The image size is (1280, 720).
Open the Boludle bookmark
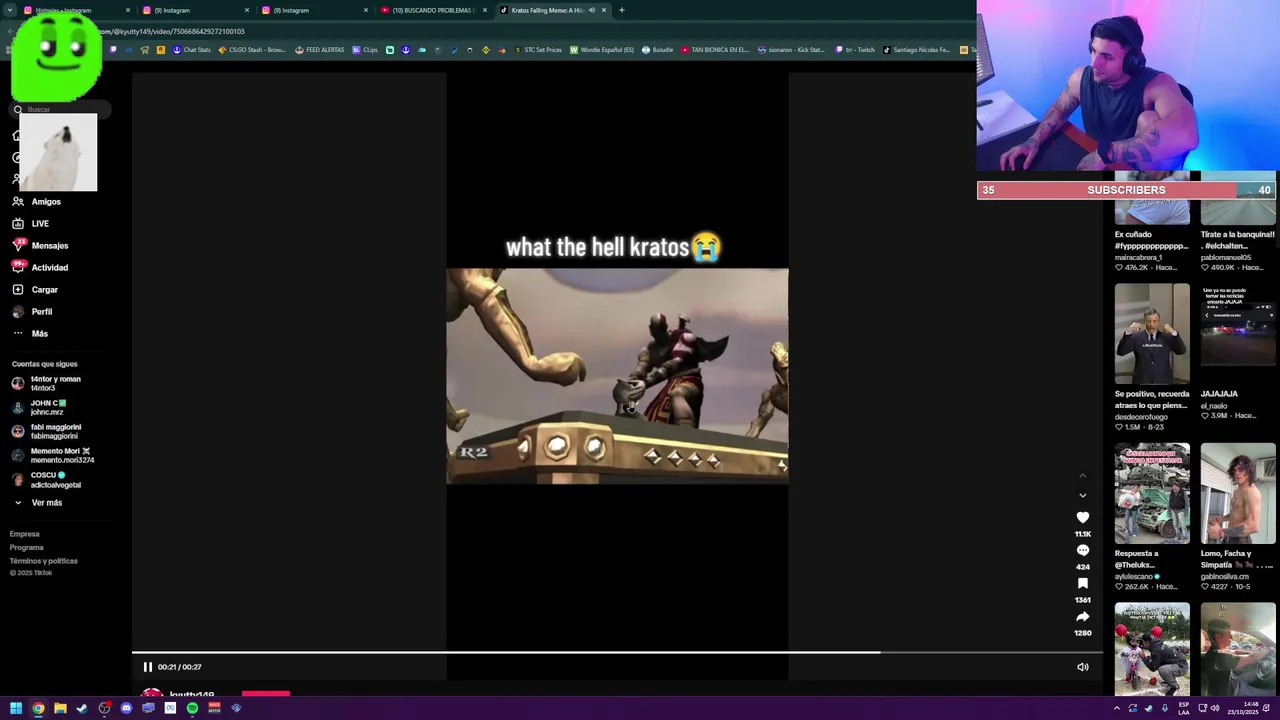pos(658,50)
